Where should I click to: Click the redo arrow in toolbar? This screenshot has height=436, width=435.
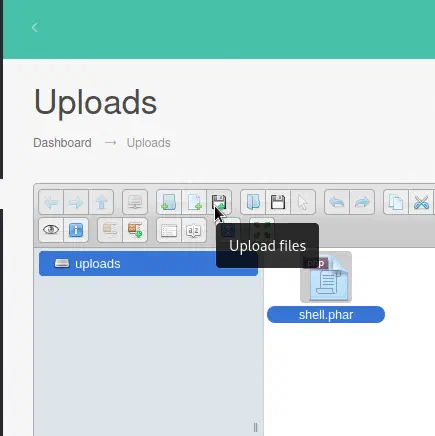pyautogui.click(x=362, y=202)
